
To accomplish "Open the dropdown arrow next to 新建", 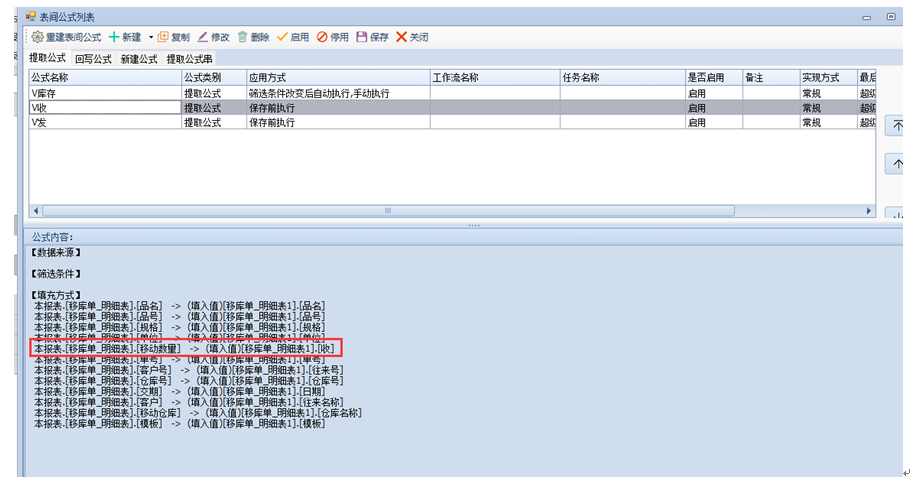I will (150, 37).
